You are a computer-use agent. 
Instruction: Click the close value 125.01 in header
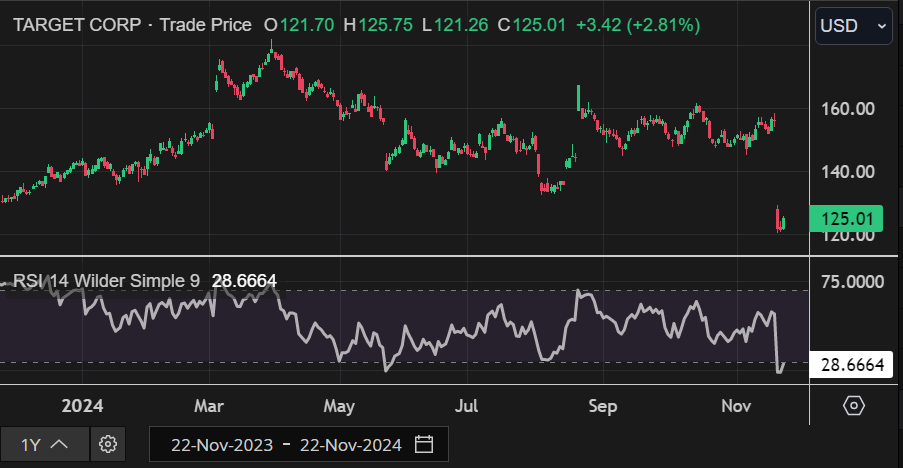539,25
